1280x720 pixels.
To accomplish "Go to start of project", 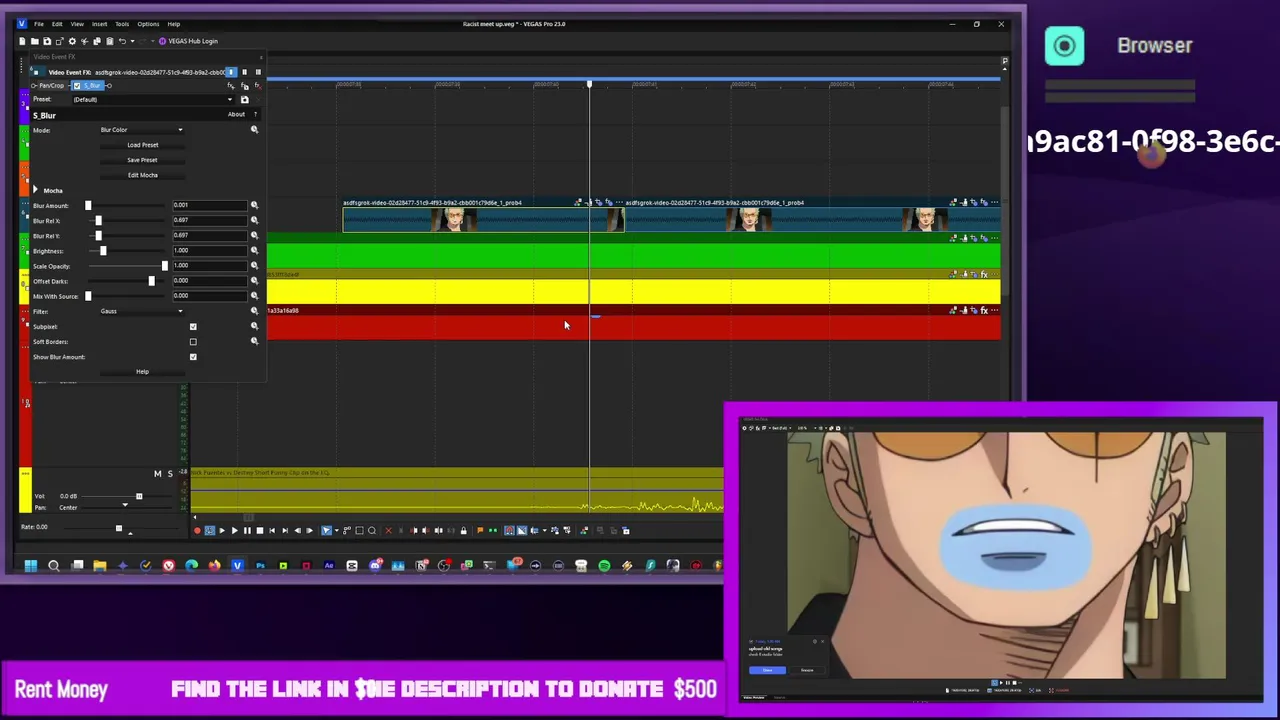I will tap(272, 530).
